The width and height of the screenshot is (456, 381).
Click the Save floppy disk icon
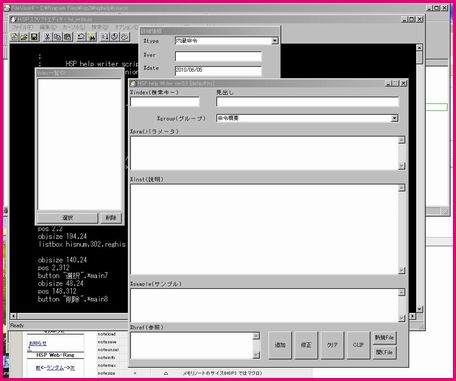34,37
